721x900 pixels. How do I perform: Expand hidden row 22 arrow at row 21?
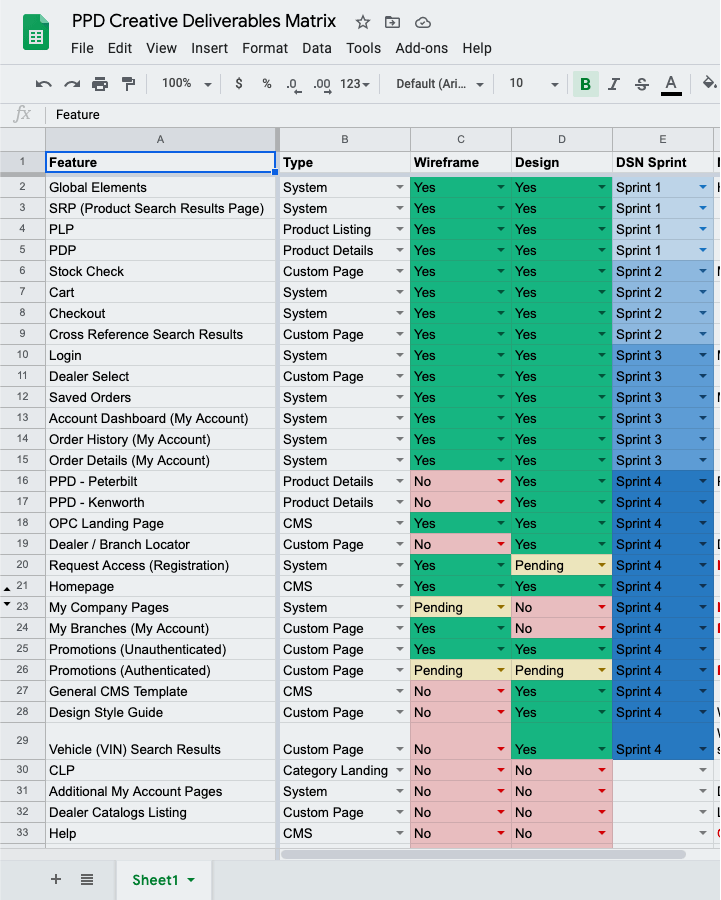[x=7, y=589]
